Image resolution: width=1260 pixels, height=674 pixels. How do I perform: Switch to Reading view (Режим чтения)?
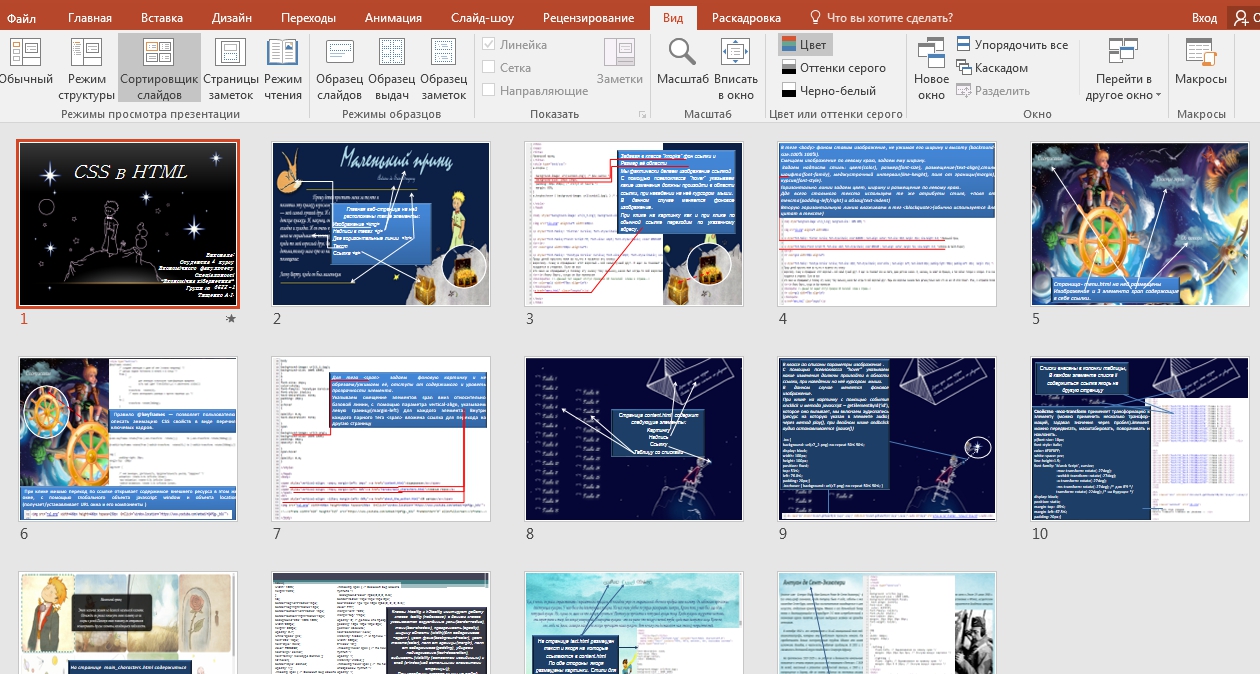pyautogui.click(x=283, y=68)
